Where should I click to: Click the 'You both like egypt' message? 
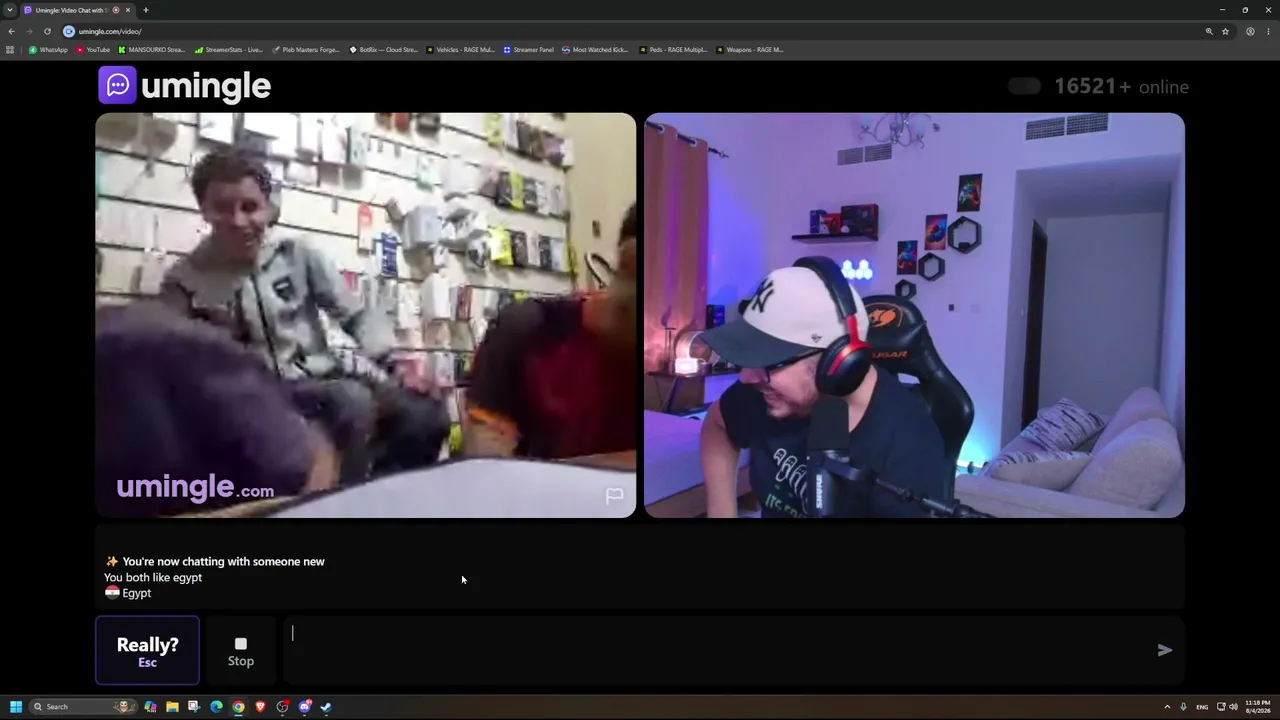[x=153, y=577]
